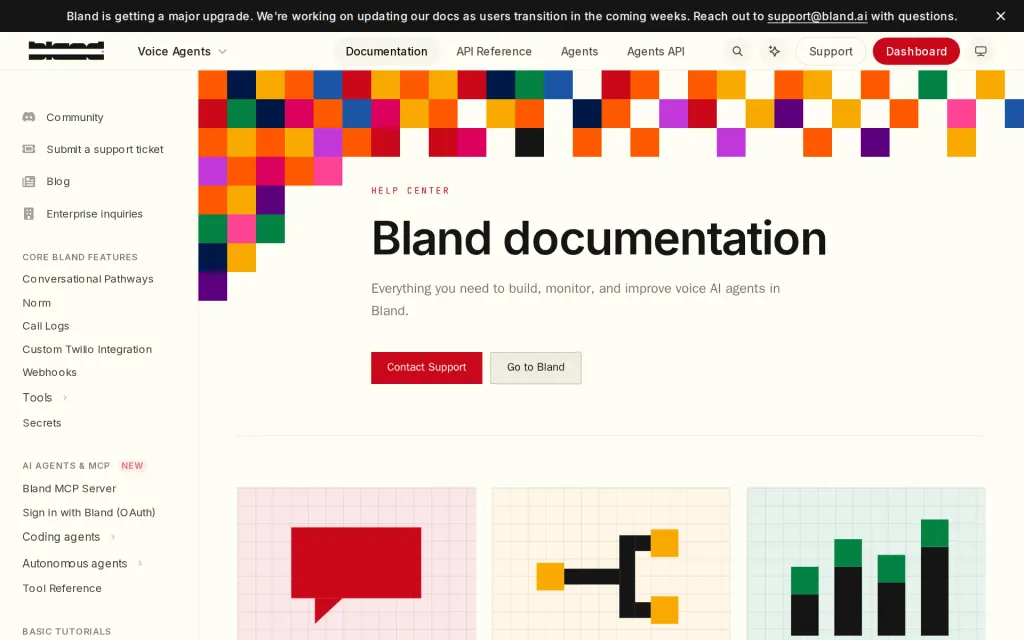This screenshot has width=1024, height=640.
Task: Click the Contact Support button
Action: pyautogui.click(x=426, y=368)
